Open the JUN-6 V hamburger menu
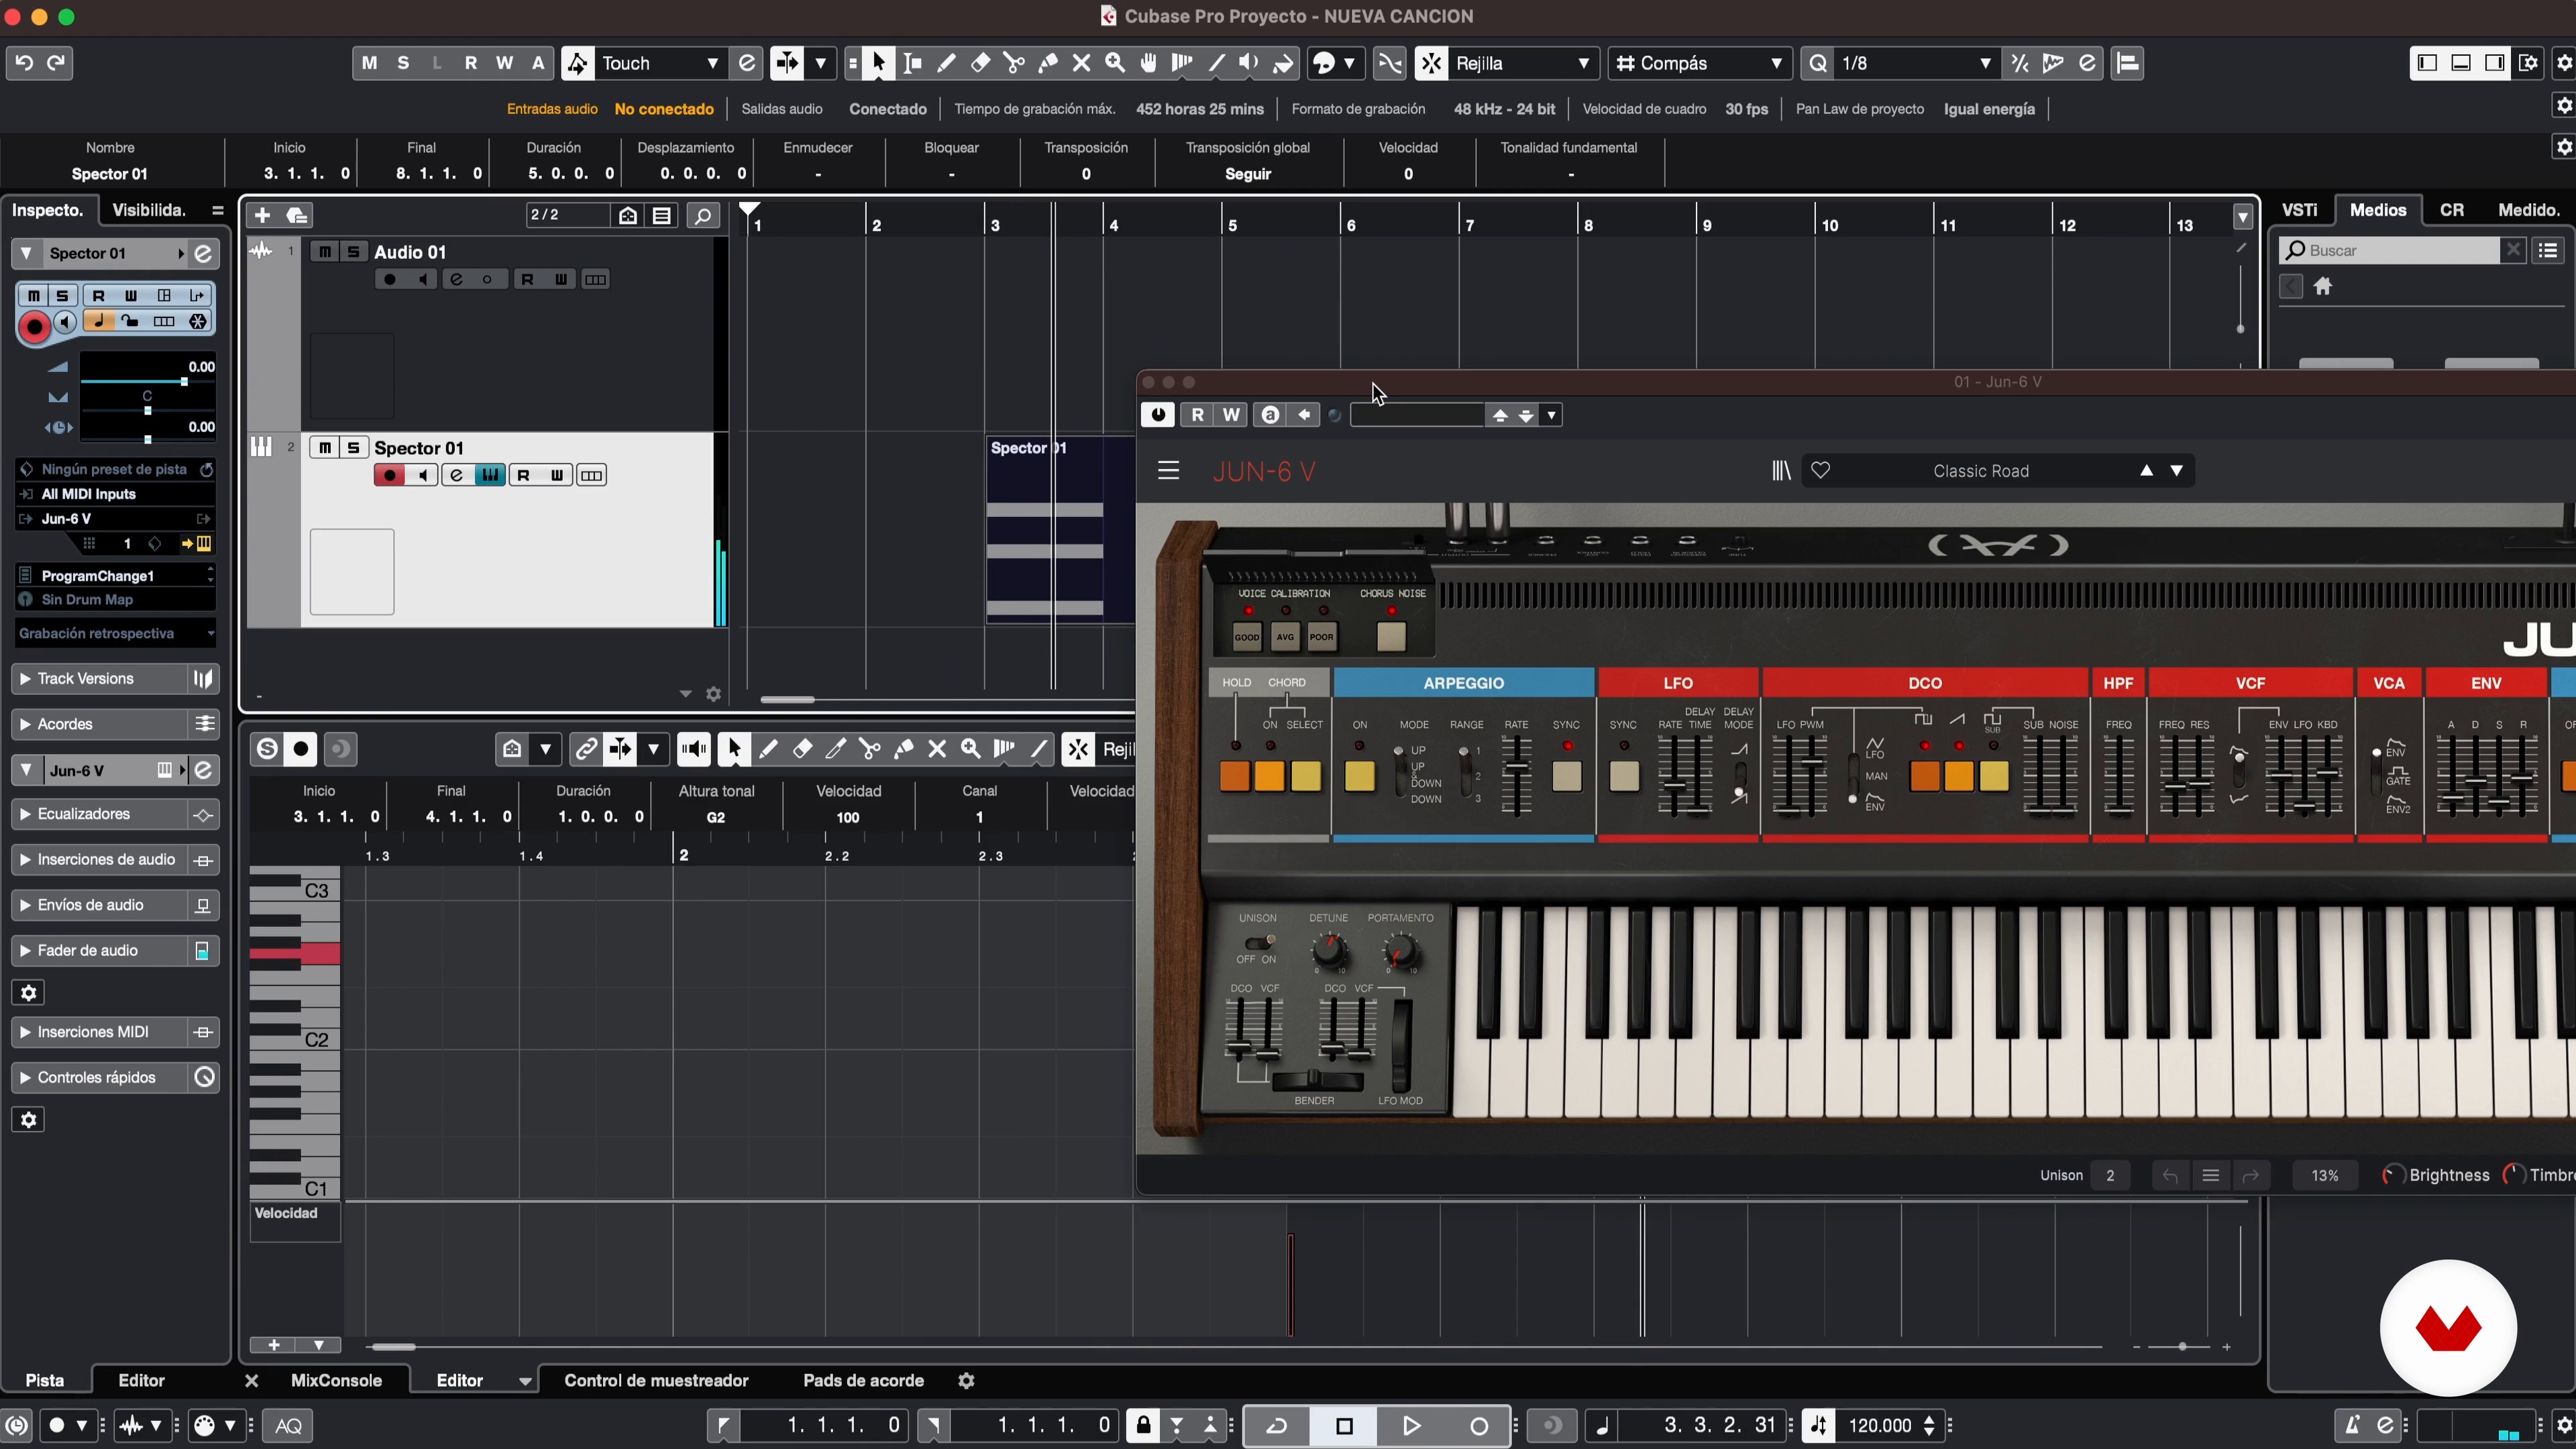Viewport: 2576px width, 1449px height. click(1168, 471)
